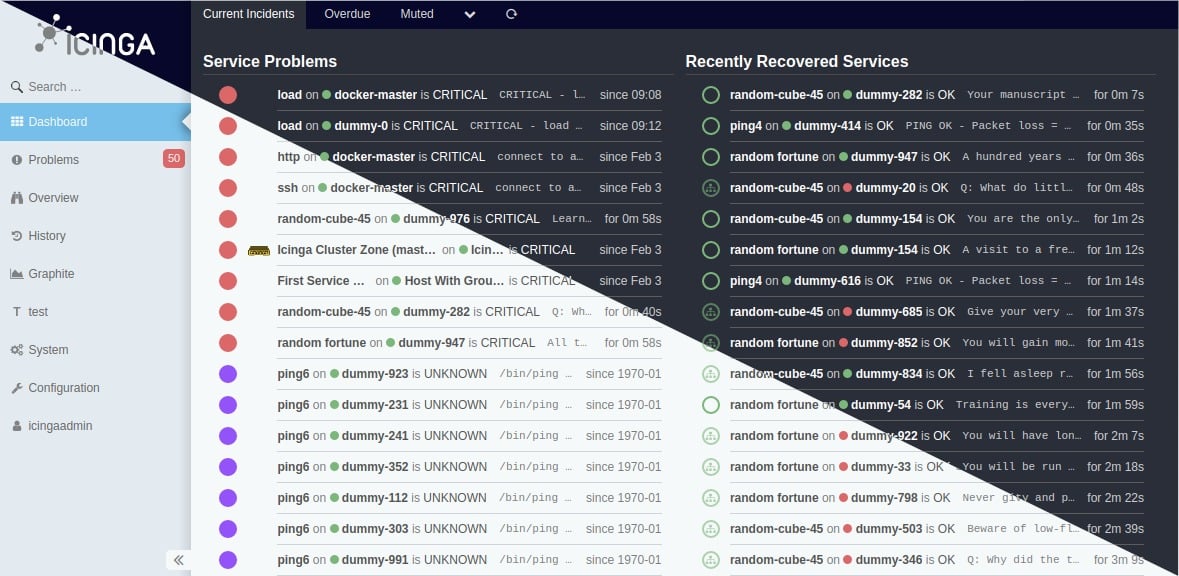Switch to the Overdue tab
The height and width of the screenshot is (576, 1179).
[x=347, y=14]
